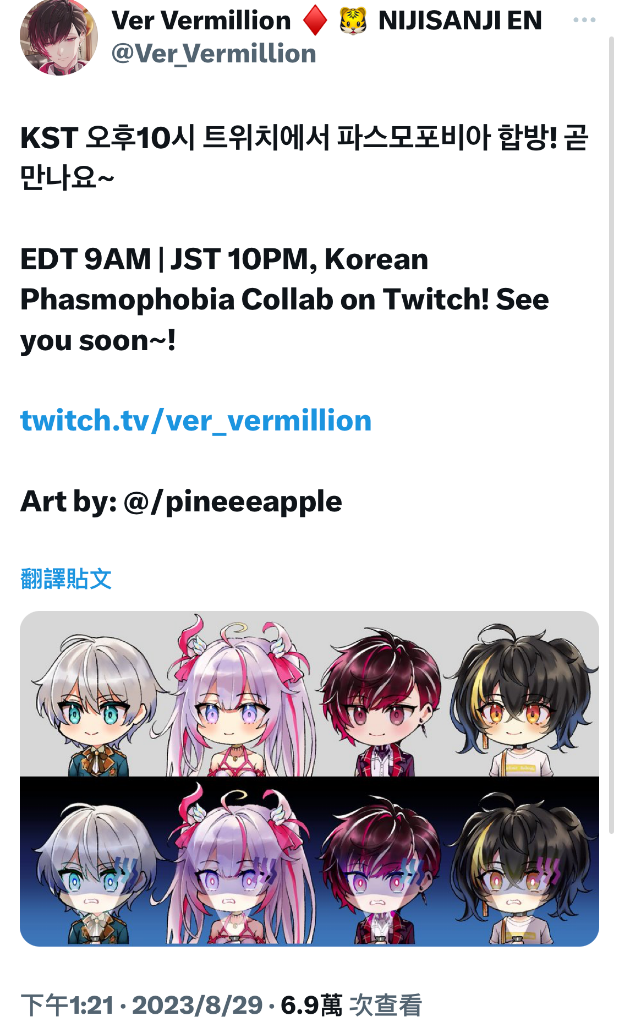Open the three-dot more options menu

pyautogui.click(x=584, y=20)
